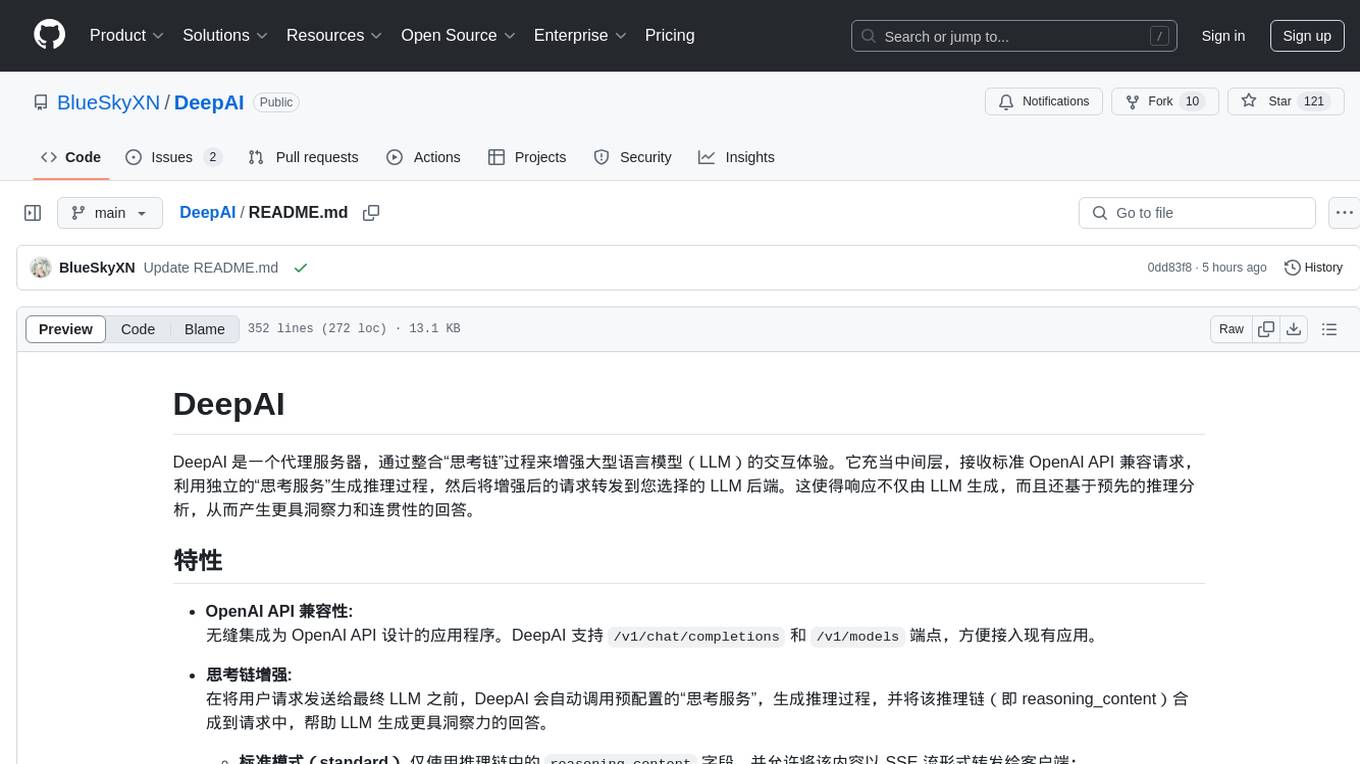This screenshot has width=1360, height=764.
Task: Open the document outline
Action: click(x=1329, y=329)
